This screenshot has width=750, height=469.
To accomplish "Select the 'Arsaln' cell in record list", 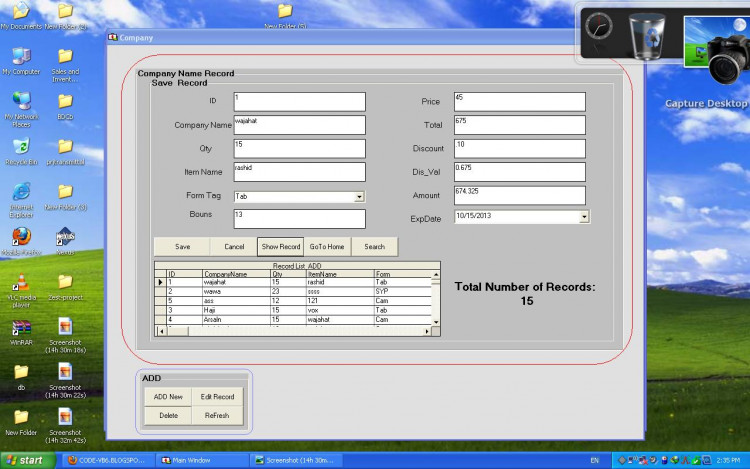I will pos(236,319).
